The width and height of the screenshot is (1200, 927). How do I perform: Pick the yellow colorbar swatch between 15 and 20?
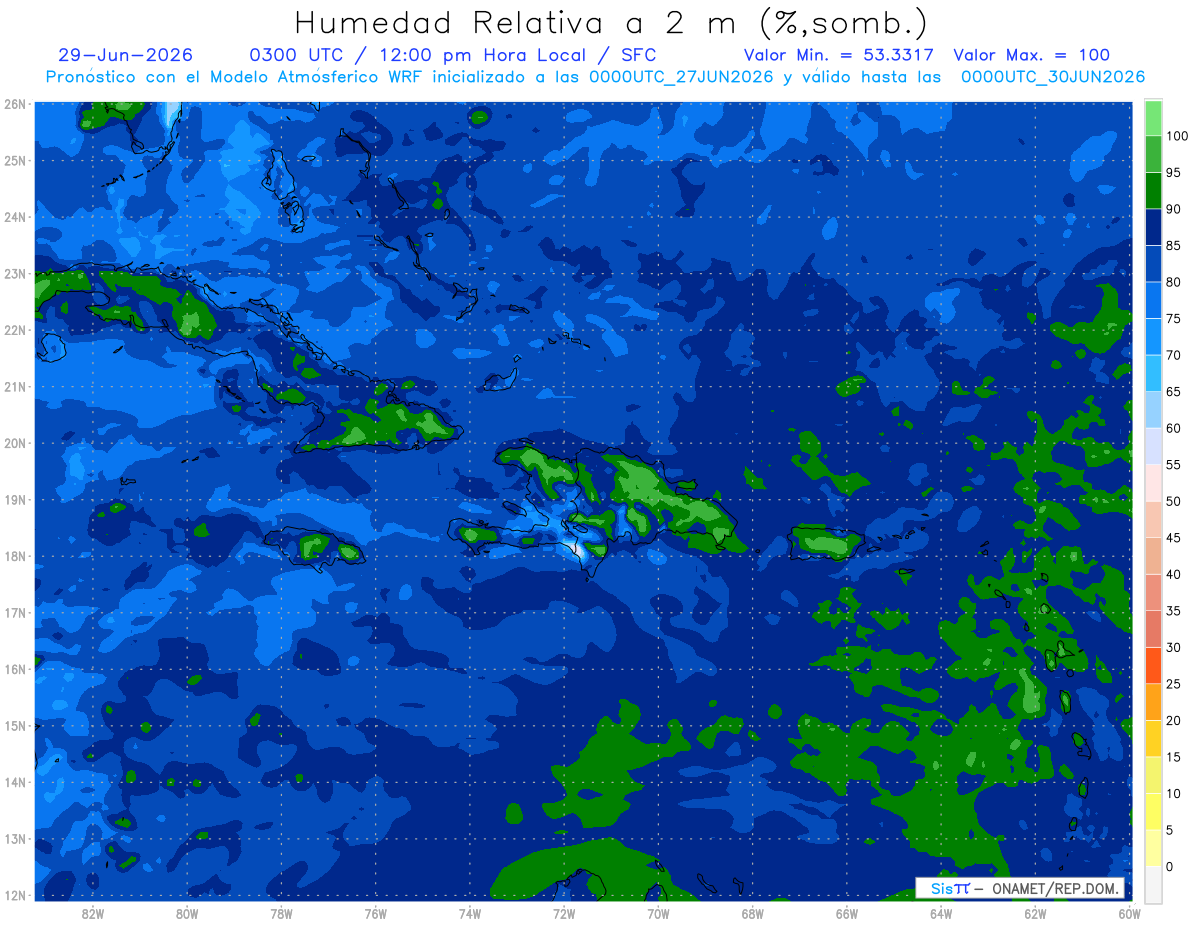[x=1153, y=738]
